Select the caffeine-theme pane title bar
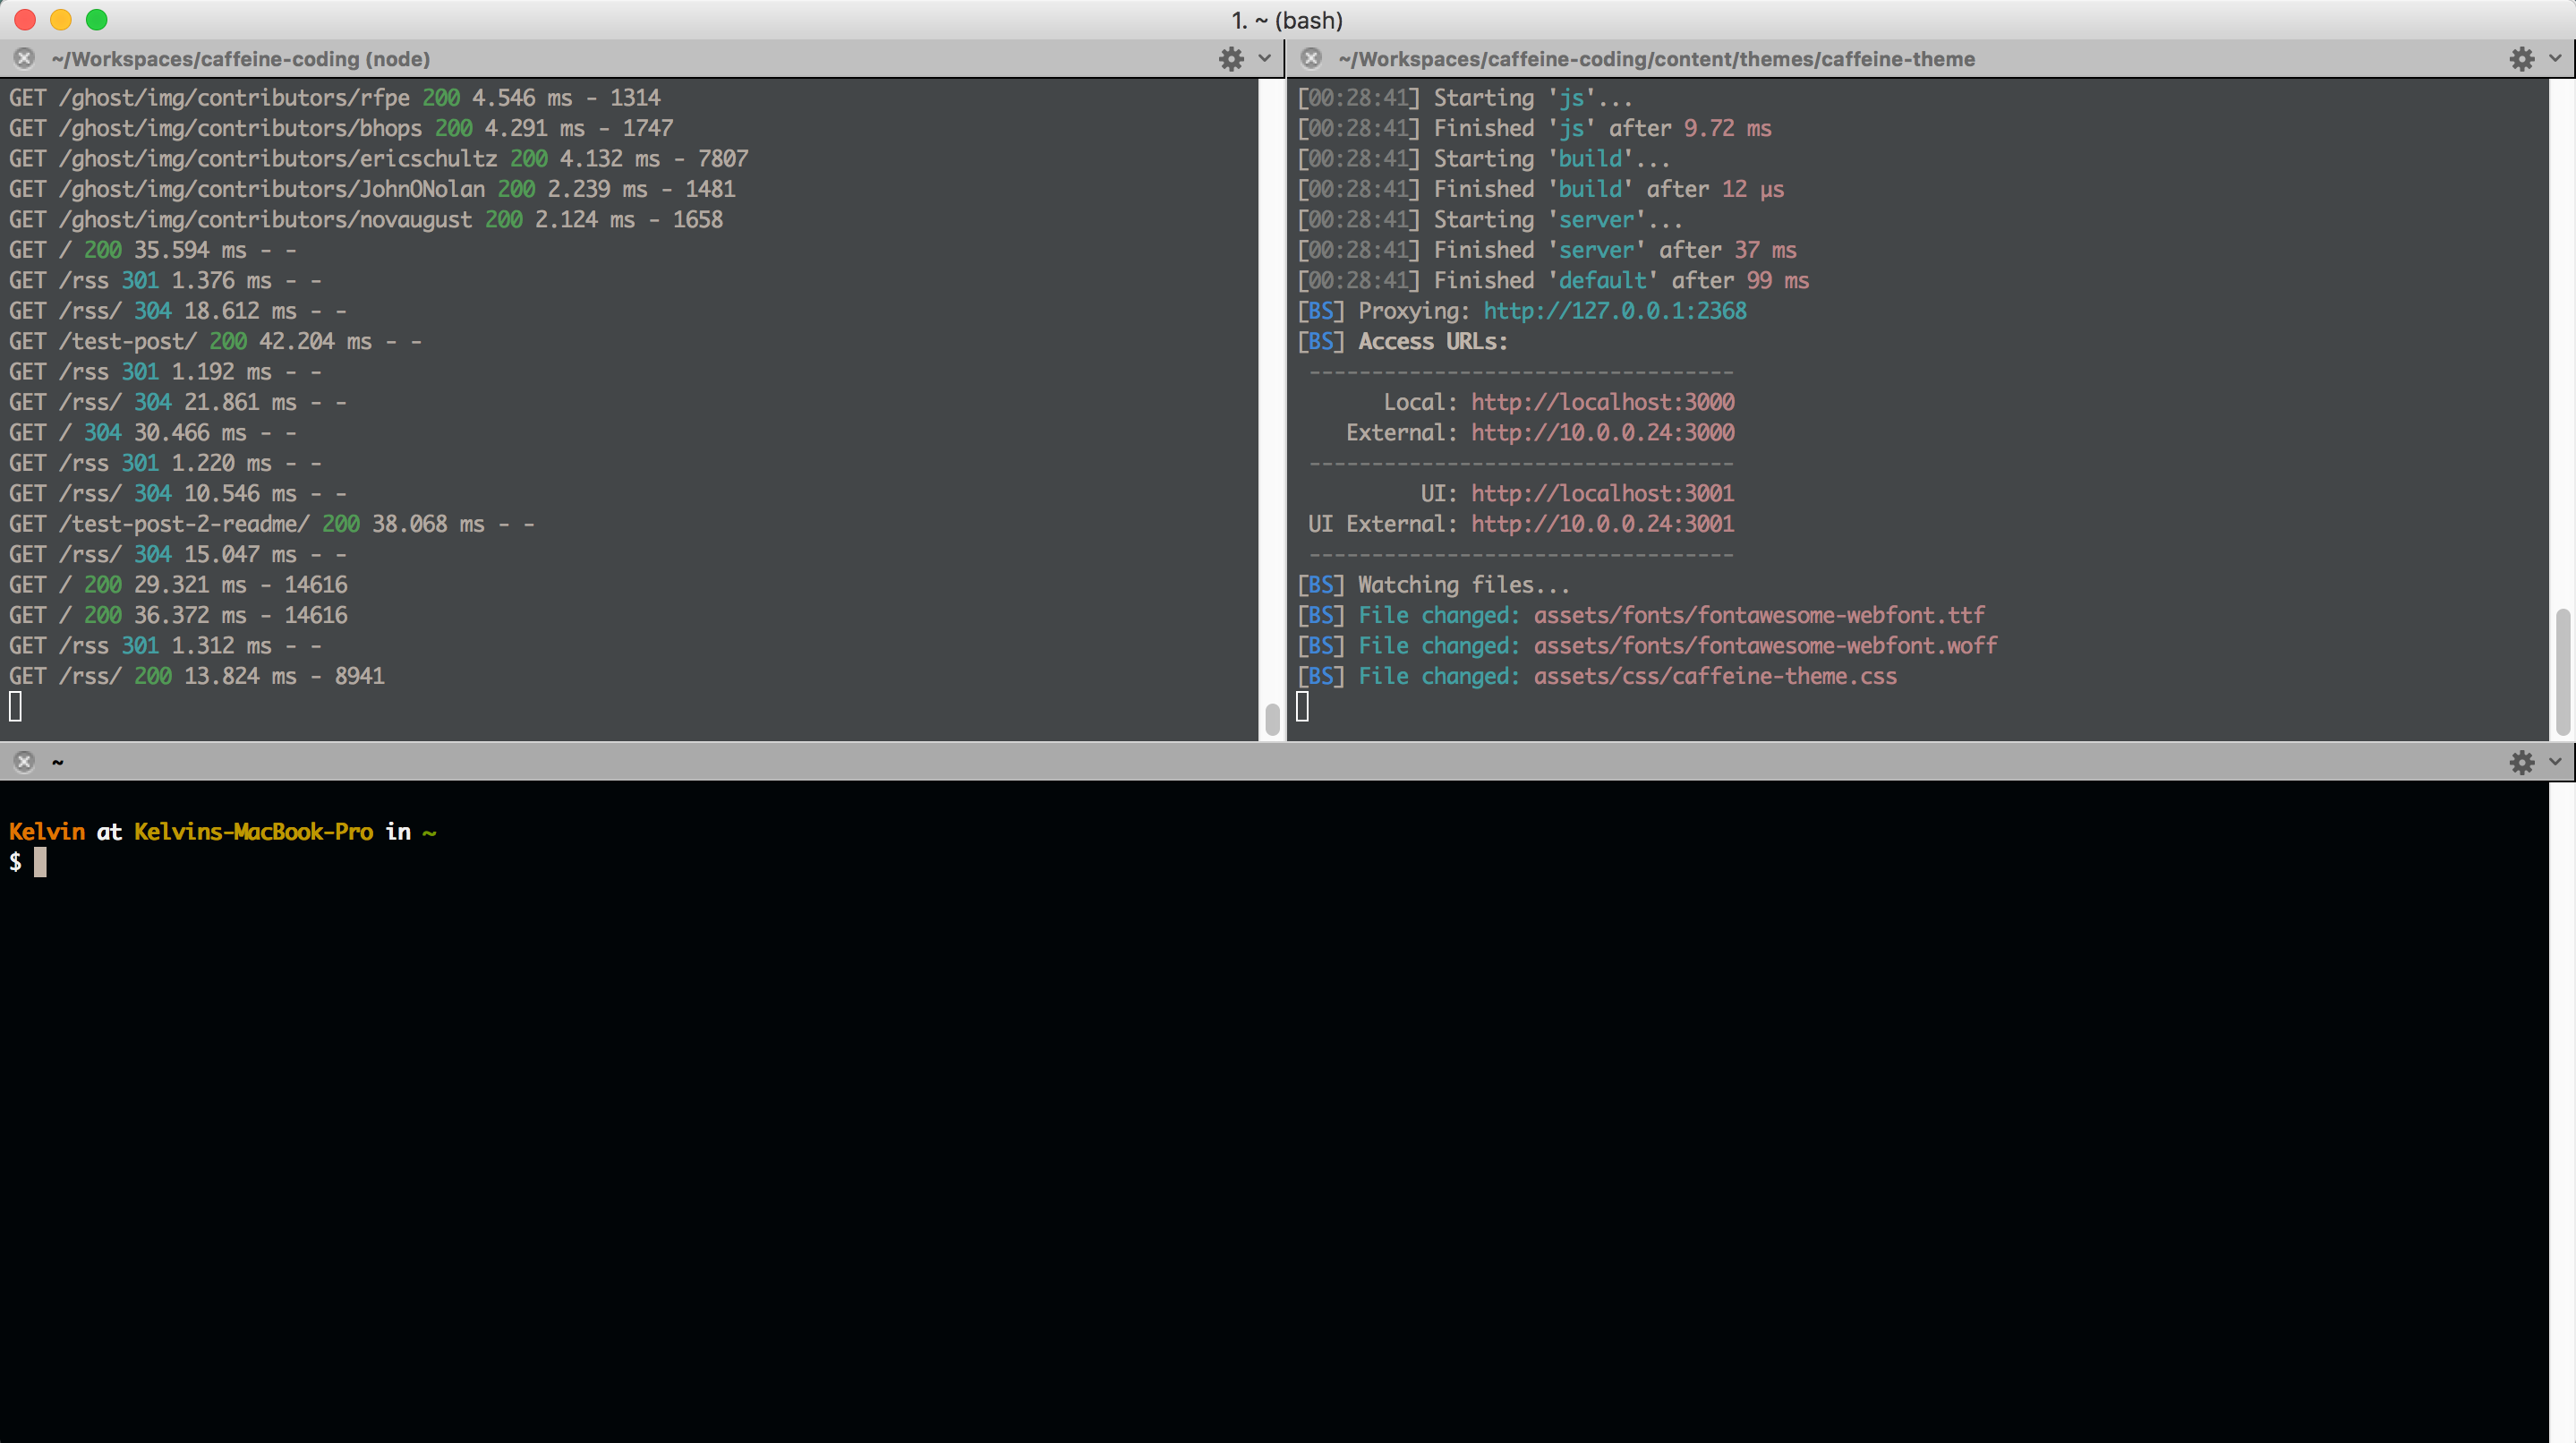 (x=1656, y=59)
